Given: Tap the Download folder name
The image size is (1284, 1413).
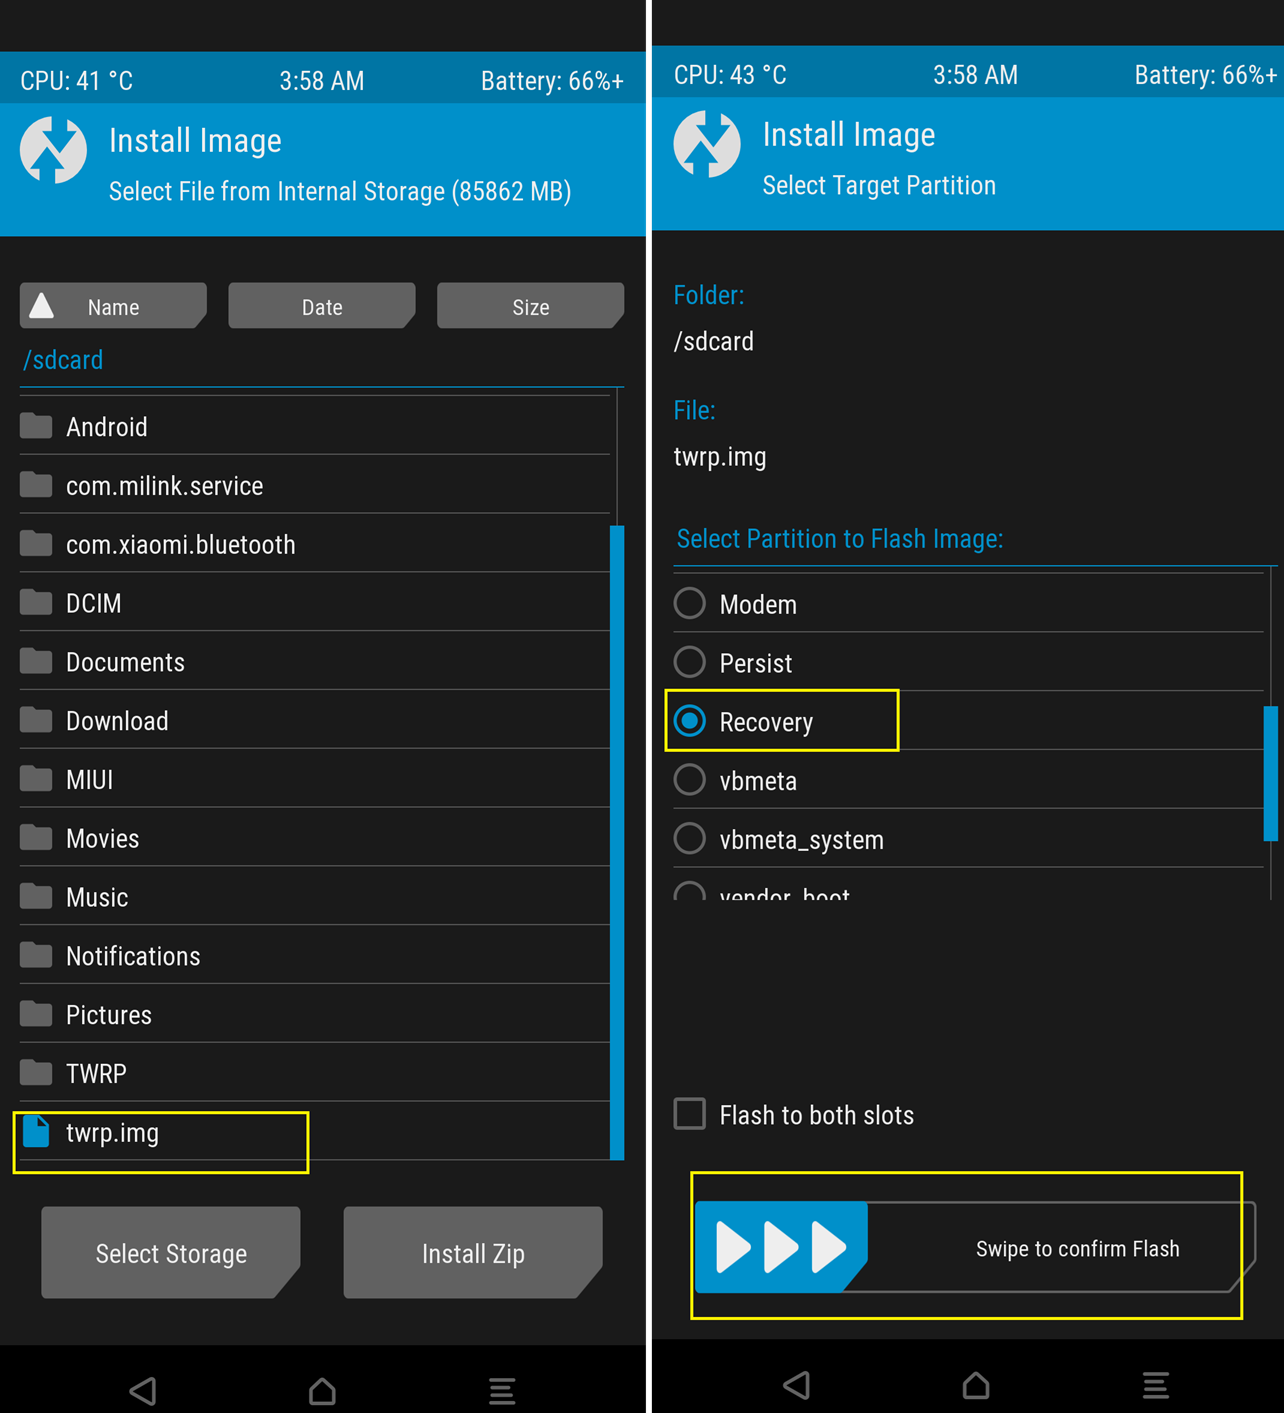Looking at the screenshot, I should (x=117, y=721).
